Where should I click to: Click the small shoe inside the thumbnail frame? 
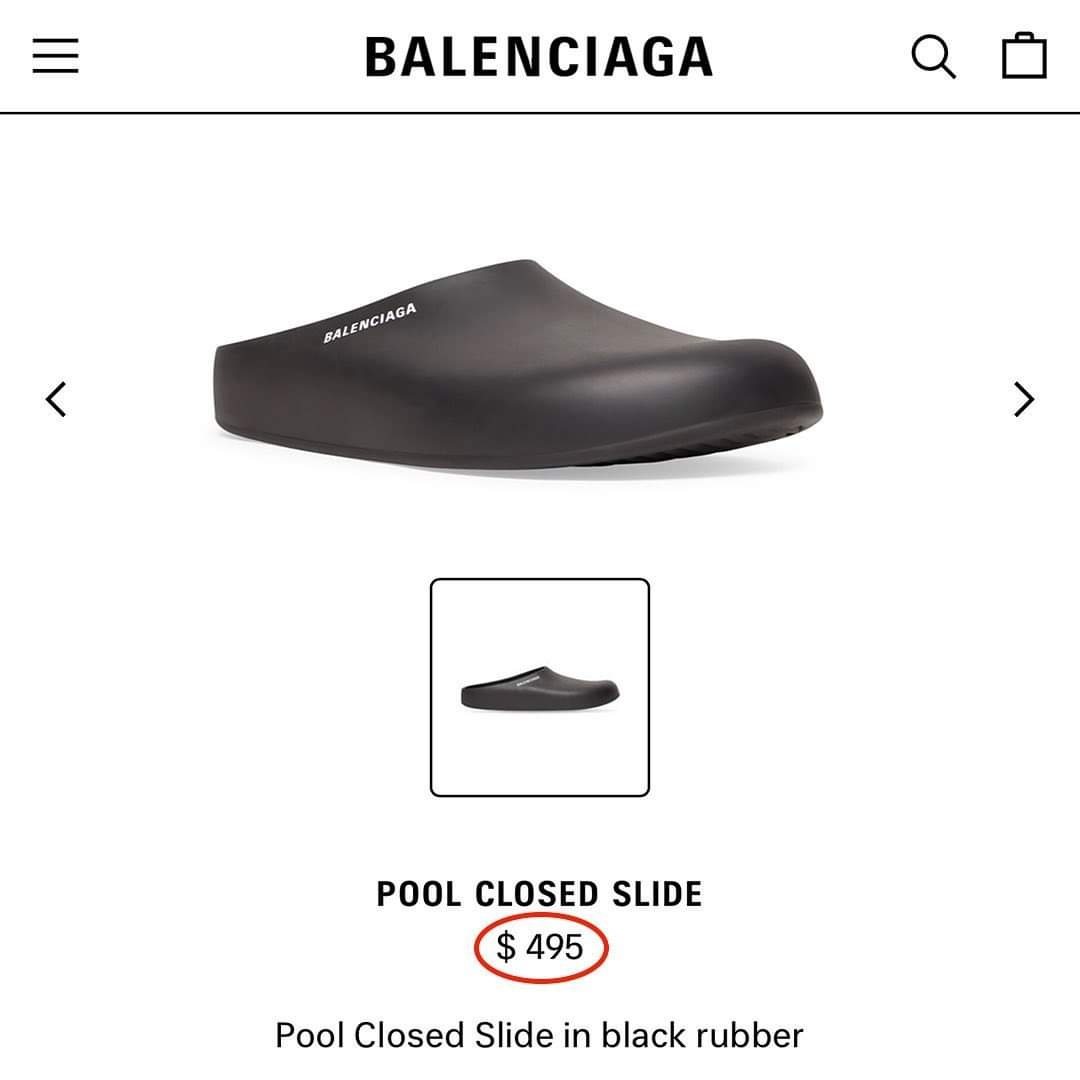point(540,689)
